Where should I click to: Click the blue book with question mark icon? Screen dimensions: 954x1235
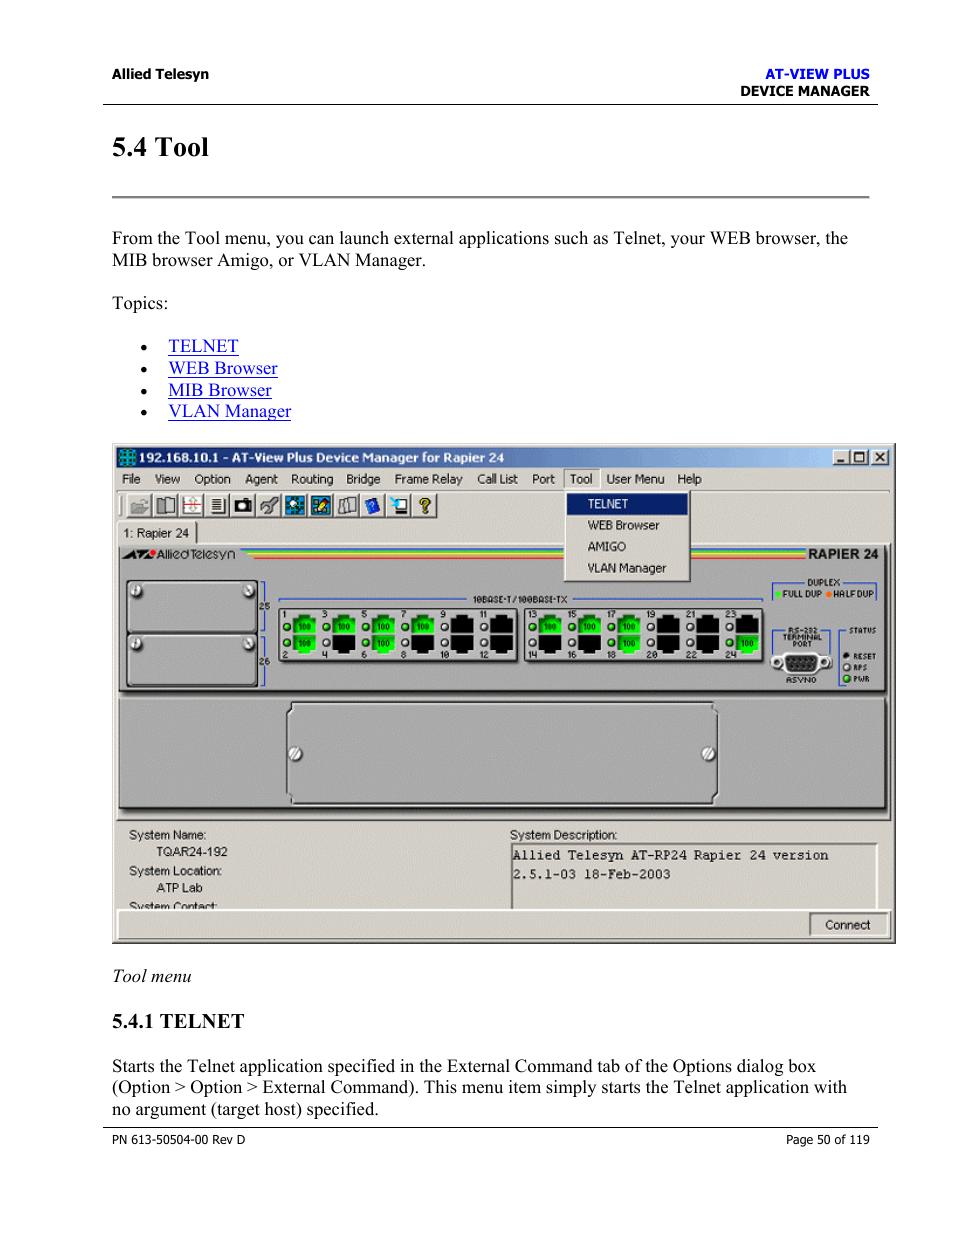click(373, 506)
